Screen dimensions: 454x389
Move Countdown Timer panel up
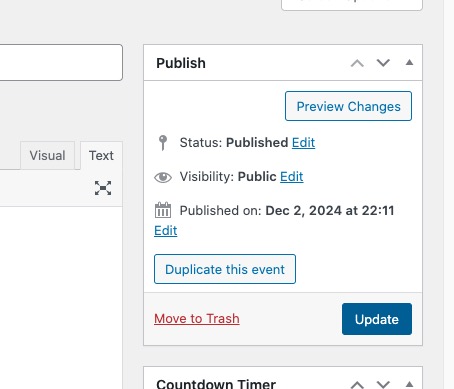tap(357, 384)
